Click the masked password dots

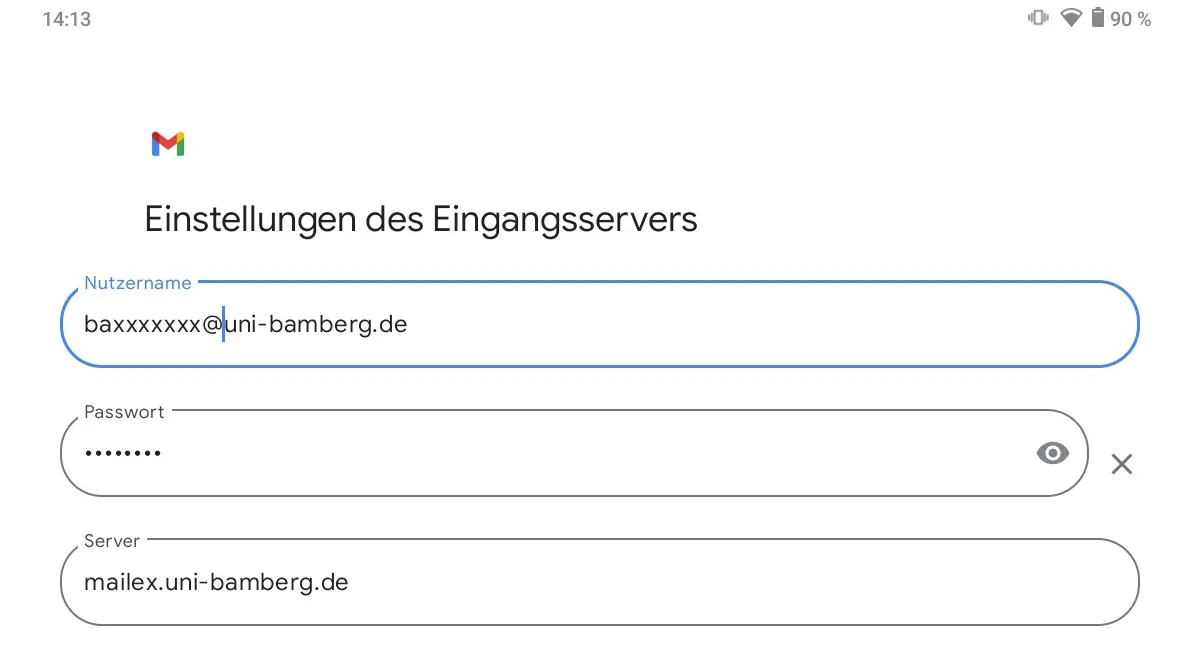[123, 454]
